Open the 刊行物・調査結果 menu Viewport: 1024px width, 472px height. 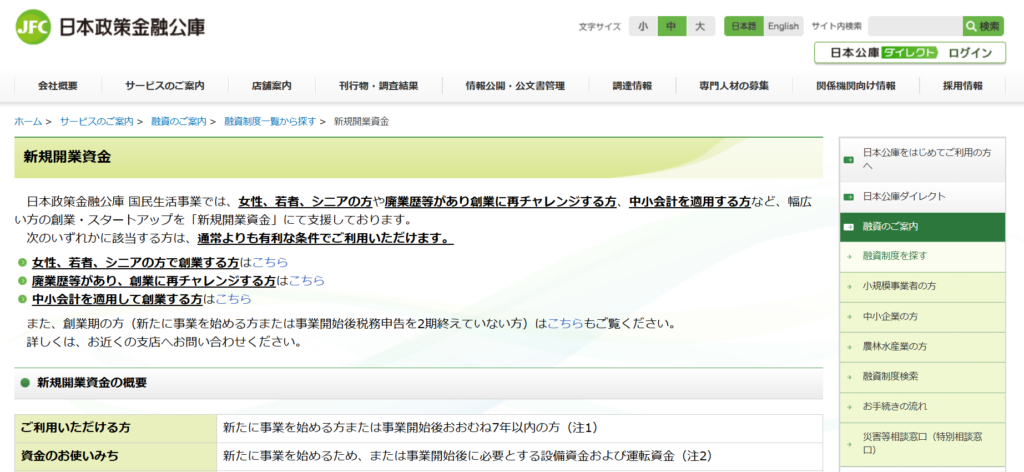[x=379, y=86]
